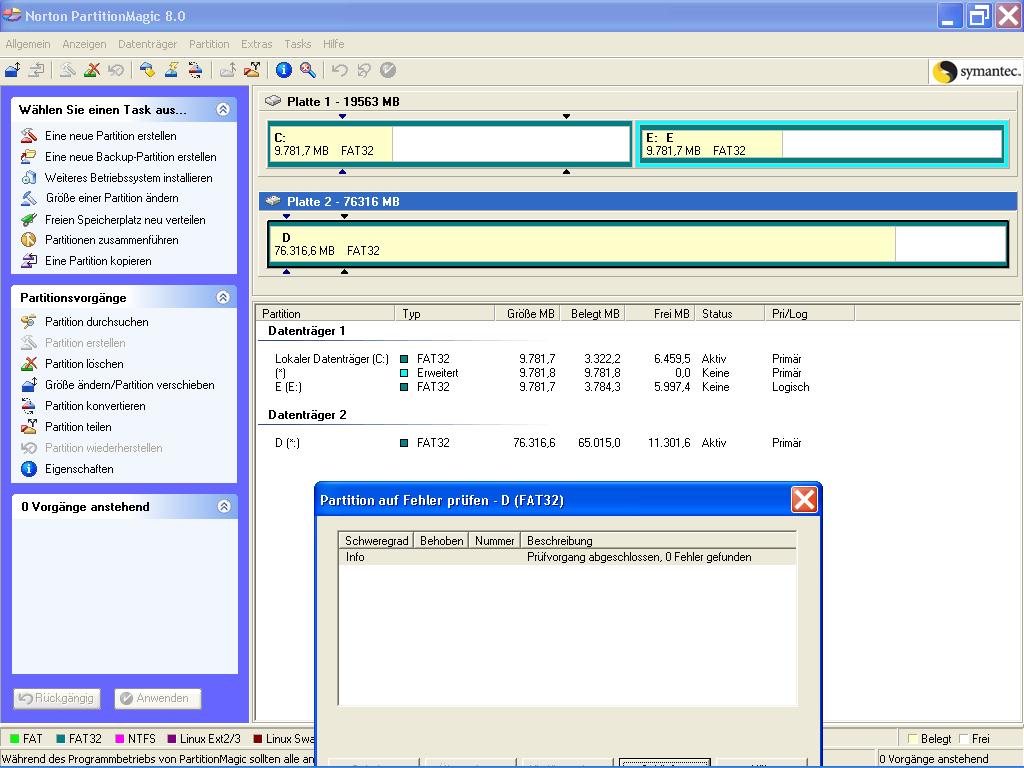Image resolution: width=1024 pixels, height=768 pixels.
Task: Click the Copy partition toolbar icon
Action: 37,70
